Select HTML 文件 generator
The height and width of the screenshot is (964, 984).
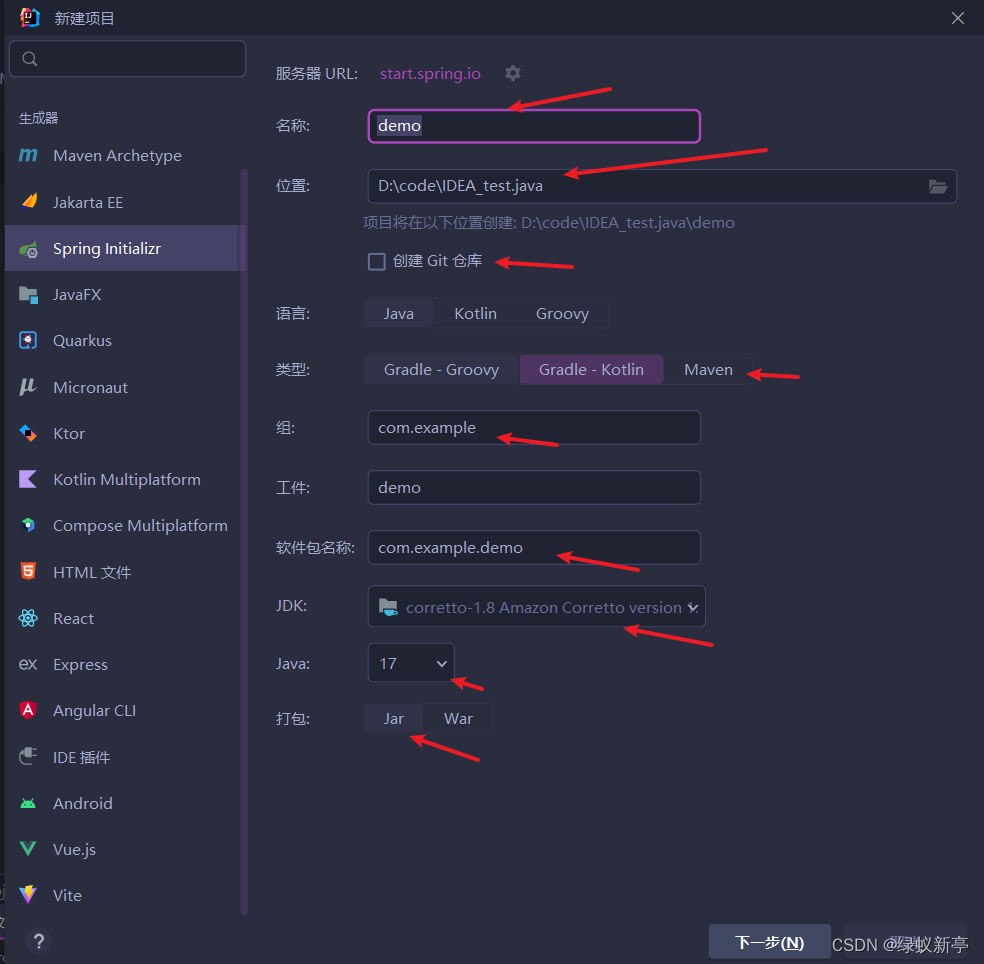click(x=122, y=572)
